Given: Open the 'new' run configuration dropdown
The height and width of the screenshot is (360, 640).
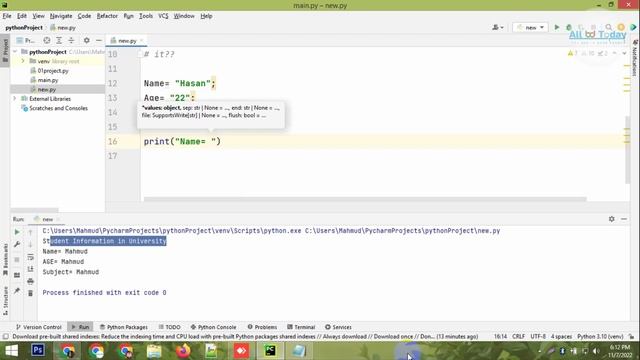Looking at the screenshot, I should click(530, 27).
